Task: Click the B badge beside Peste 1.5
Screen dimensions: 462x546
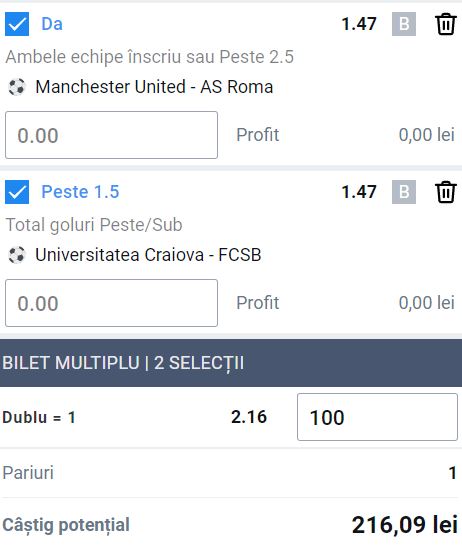Action: 404,192
